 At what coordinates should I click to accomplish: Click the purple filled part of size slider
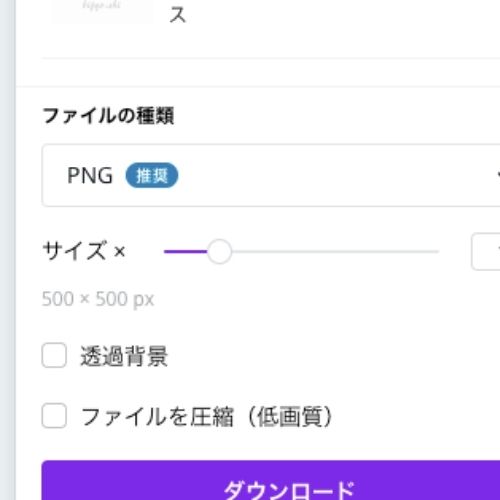(185, 251)
